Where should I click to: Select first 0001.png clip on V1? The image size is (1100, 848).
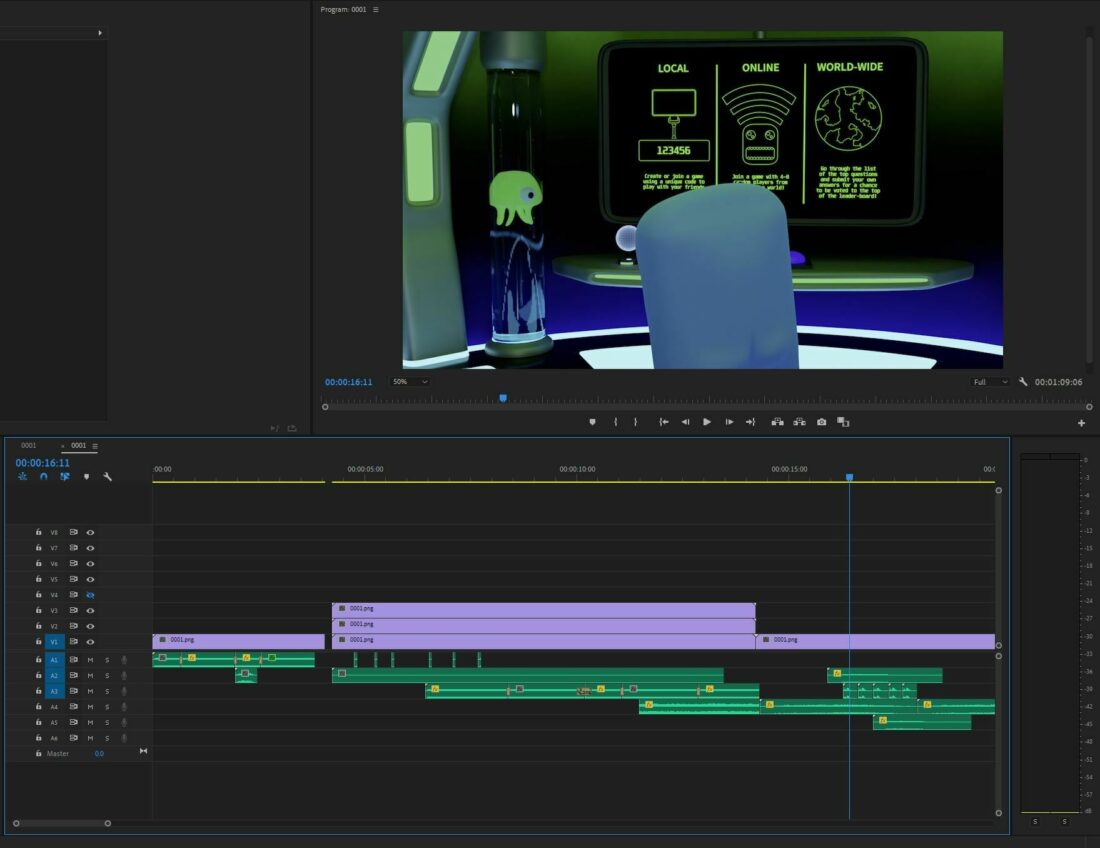point(239,640)
